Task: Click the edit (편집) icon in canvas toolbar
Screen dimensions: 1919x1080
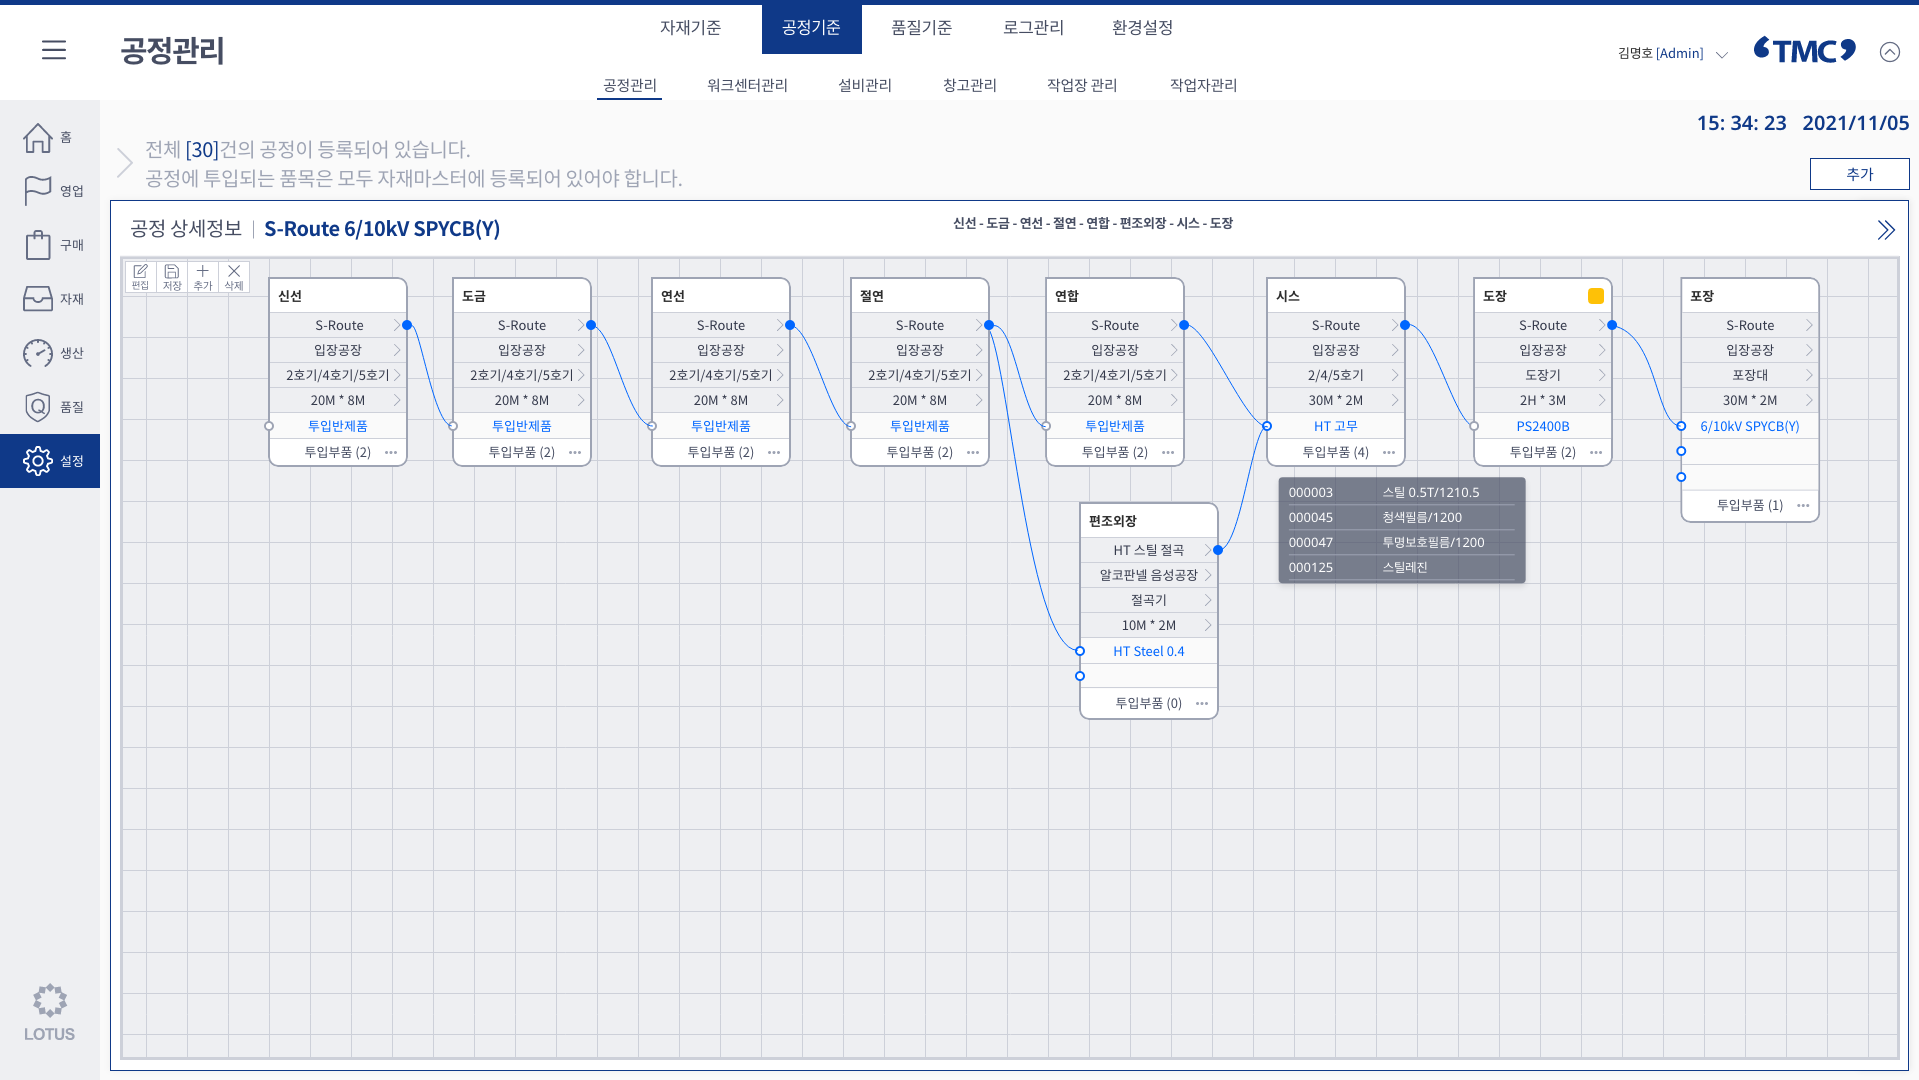Action: [x=140, y=276]
